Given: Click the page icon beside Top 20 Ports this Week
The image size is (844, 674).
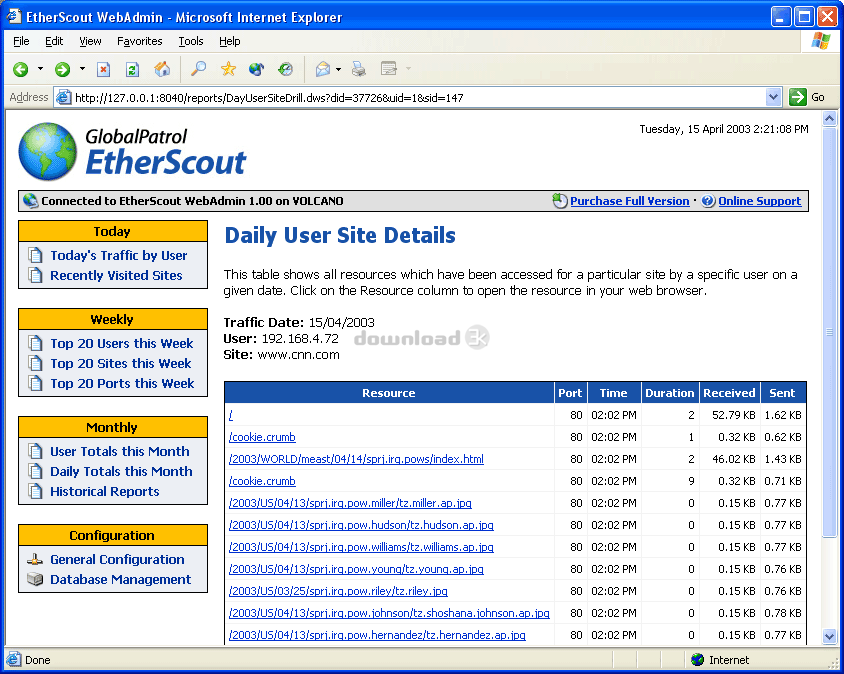Looking at the screenshot, I should point(36,383).
